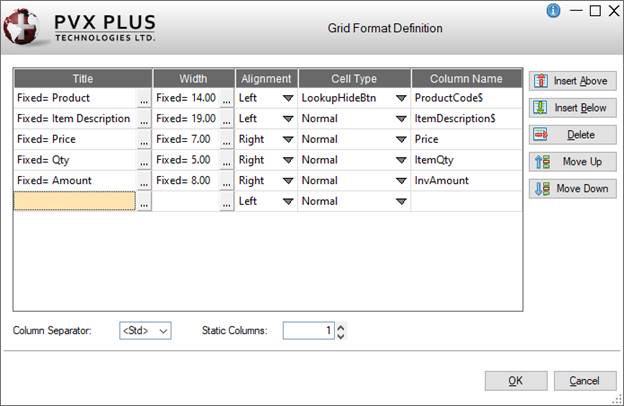Click the Insert Below button

tap(573, 108)
